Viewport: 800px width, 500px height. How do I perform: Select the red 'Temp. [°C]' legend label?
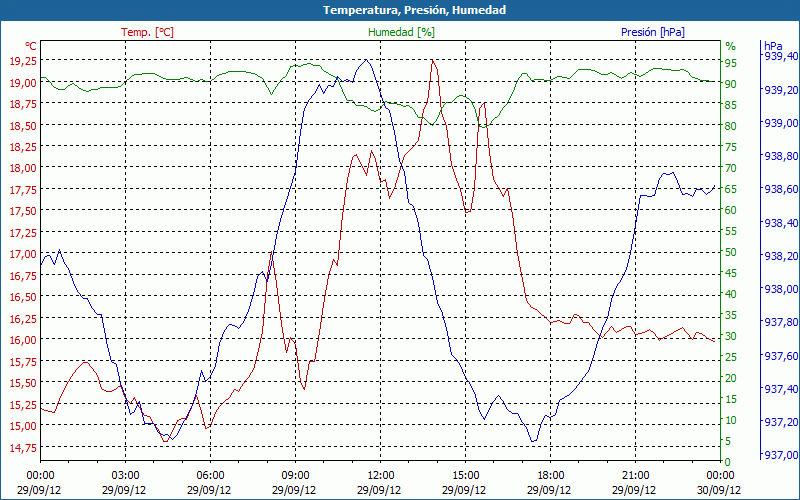(x=147, y=32)
